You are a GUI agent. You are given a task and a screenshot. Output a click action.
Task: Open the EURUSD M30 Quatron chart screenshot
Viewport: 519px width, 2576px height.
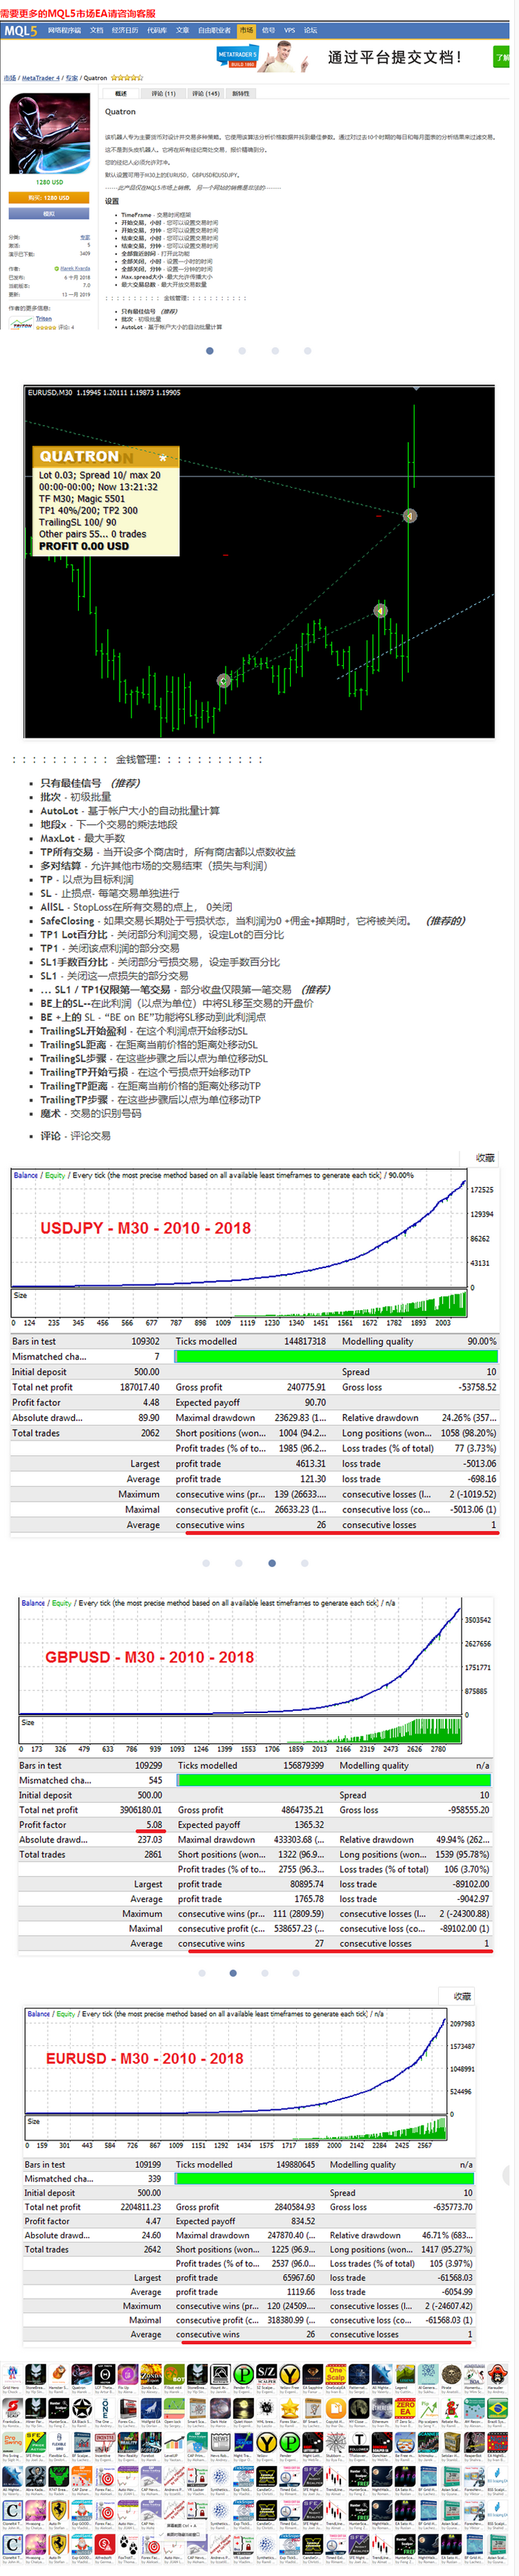(x=259, y=562)
